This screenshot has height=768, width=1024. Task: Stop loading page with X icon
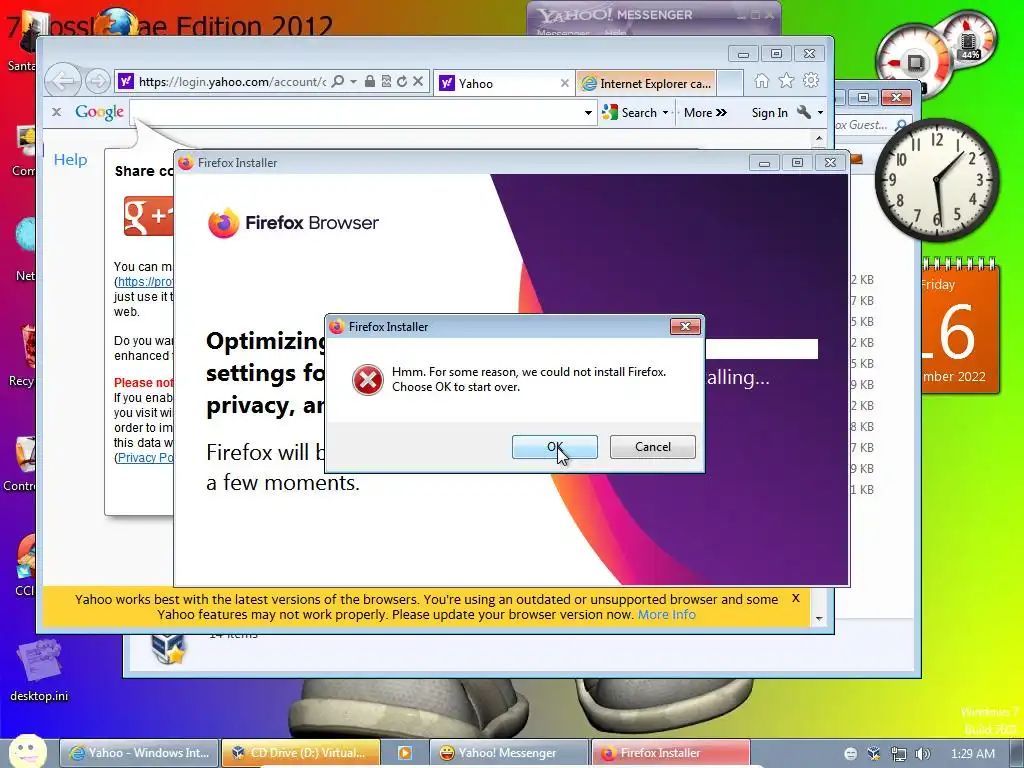point(418,81)
